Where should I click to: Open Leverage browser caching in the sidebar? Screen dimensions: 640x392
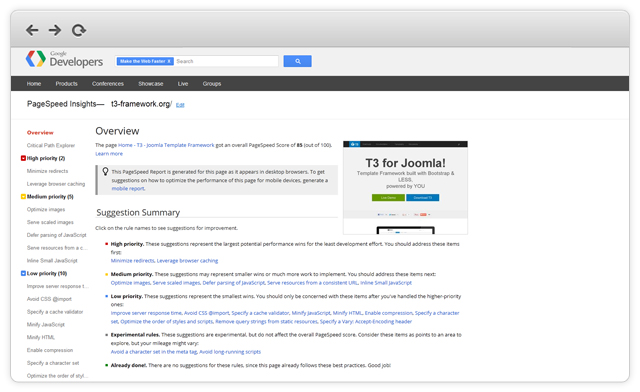(56, 184)
